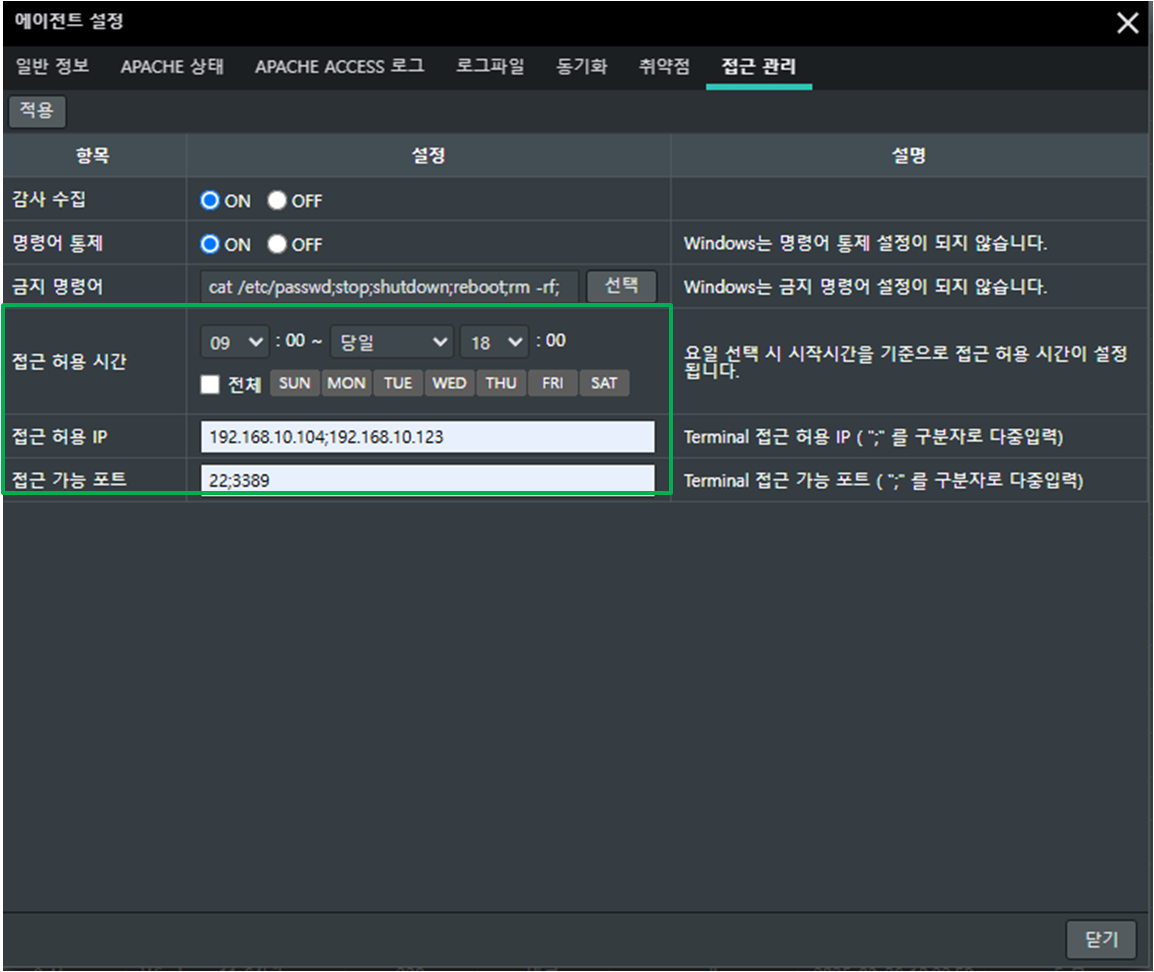Open the APACHE ACCESS 로그 tab
Image resolution: width=1154 pixels, height=972 pixels.
coord(339,67)
